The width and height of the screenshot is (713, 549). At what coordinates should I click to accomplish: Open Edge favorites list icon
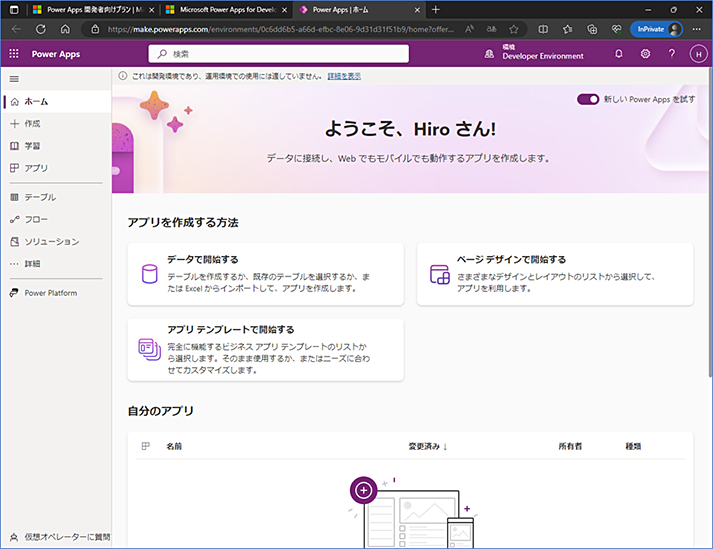[567, 29]
